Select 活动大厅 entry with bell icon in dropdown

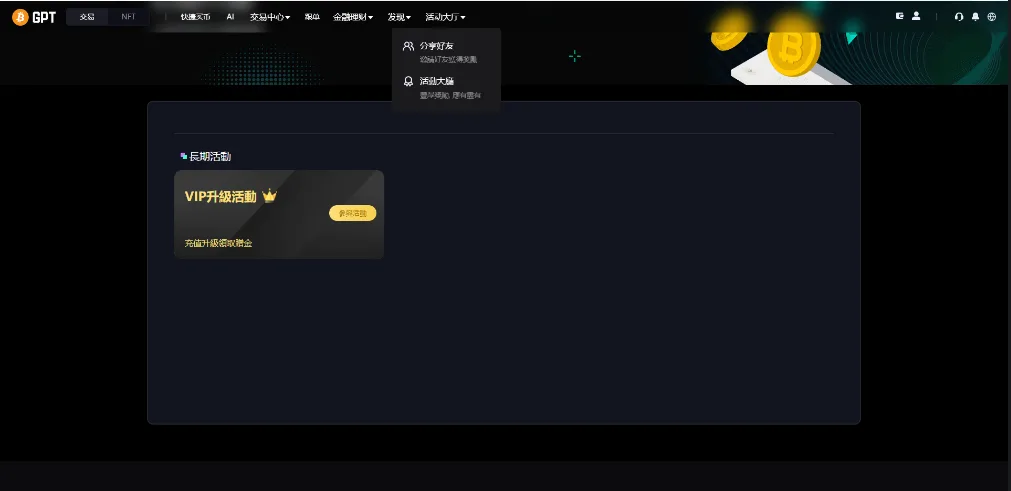click(x=437, y=81)
